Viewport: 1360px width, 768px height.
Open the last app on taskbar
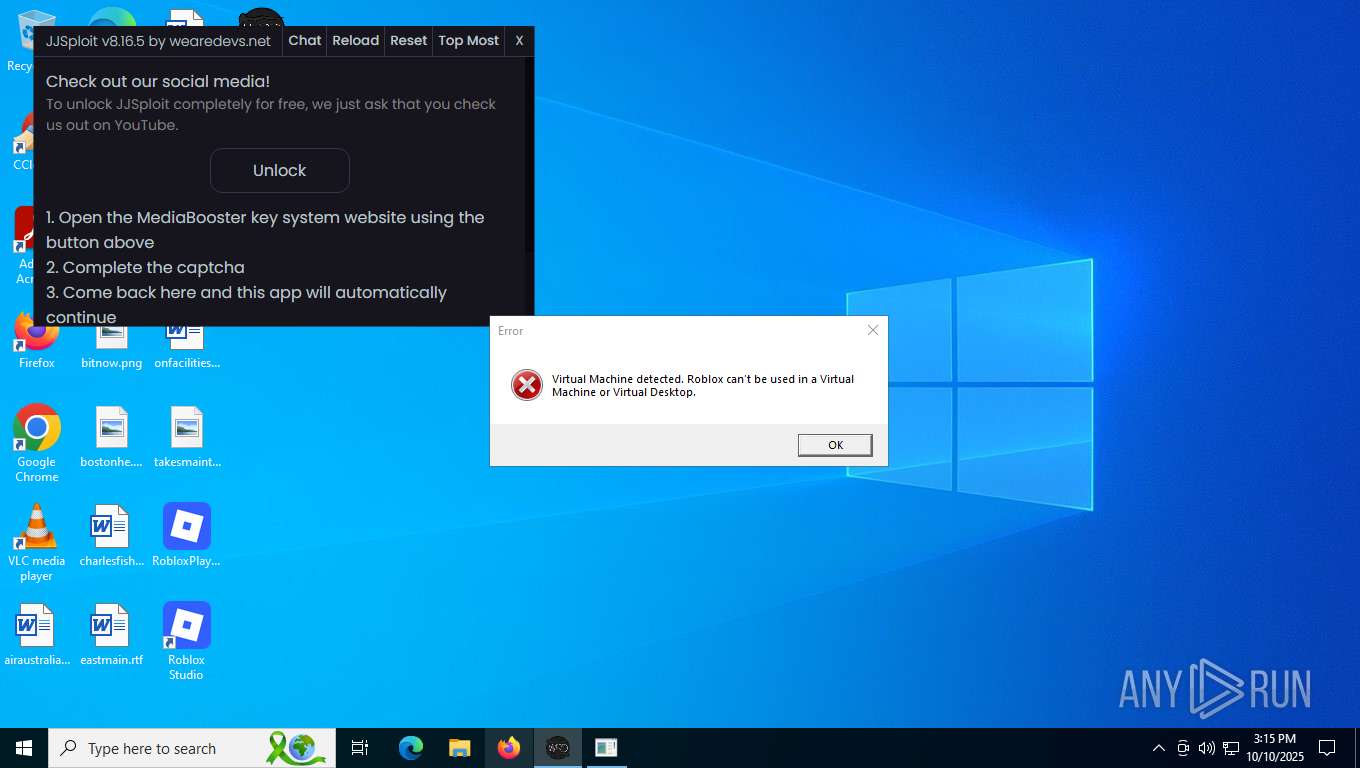tap(606, 748)
